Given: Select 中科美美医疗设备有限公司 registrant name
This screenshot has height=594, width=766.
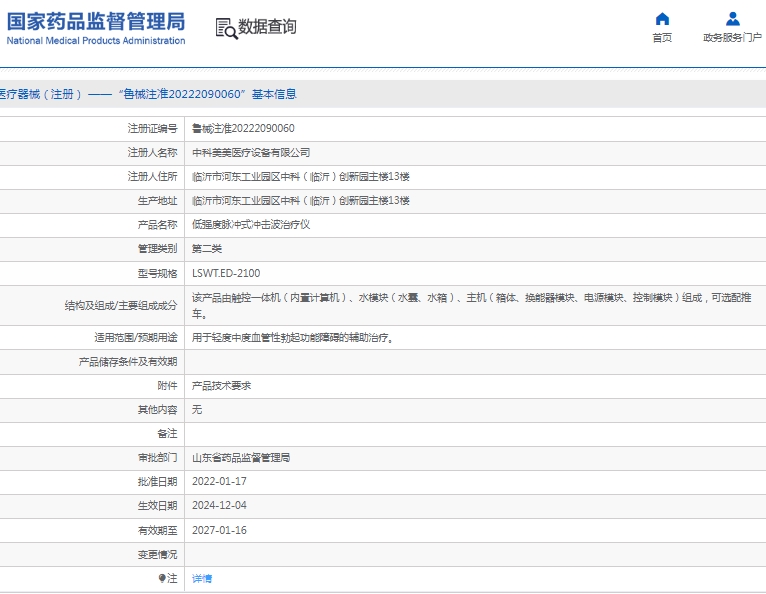Looking at the screenshot, I should (251, 153).
